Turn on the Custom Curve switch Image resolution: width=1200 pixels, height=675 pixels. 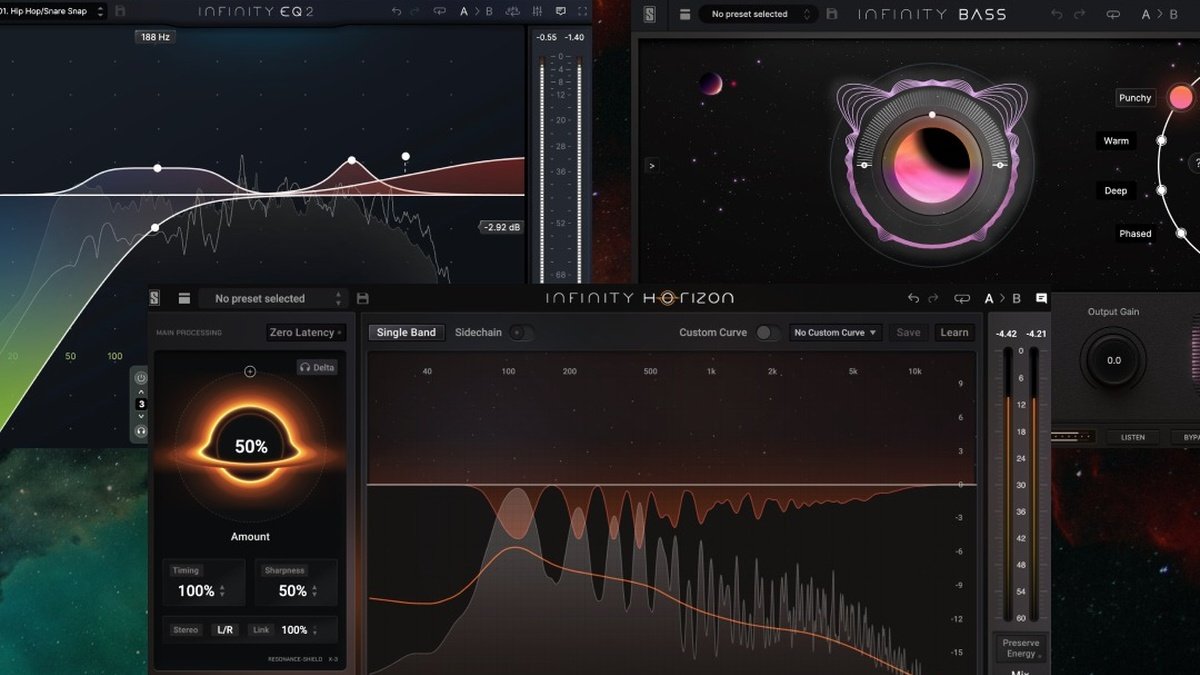point(767,333)
